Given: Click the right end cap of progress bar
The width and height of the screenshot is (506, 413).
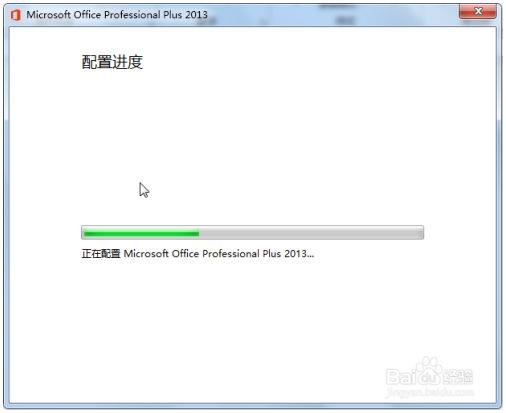Looking at the screenshot, I should pyautogui.click(x=421, y=232).
